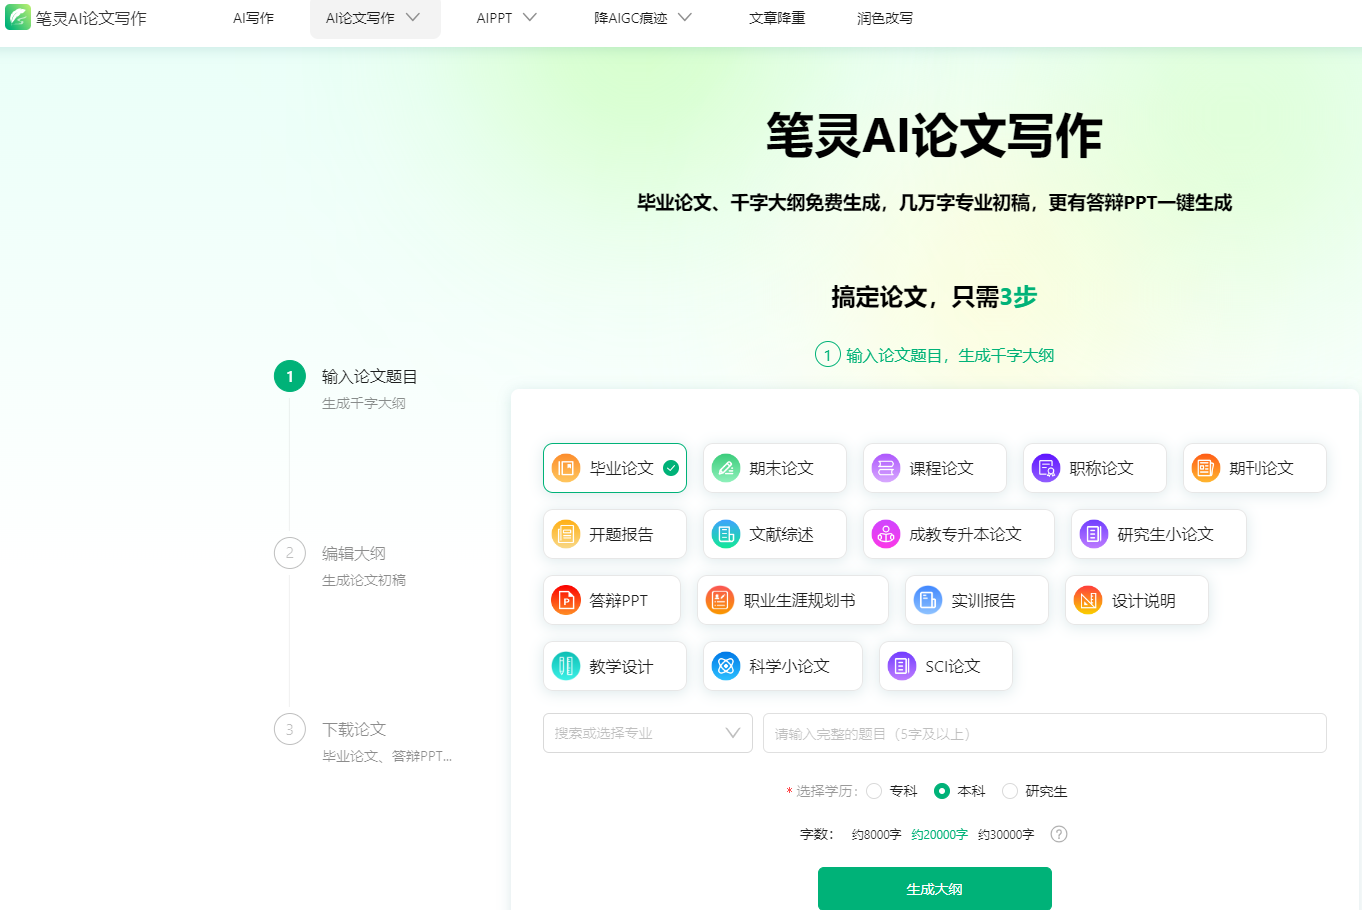This screenshot has height=910, width=1362.
Task: Choose the 职业生涯规划书 type button
Action: click(793, 600)
